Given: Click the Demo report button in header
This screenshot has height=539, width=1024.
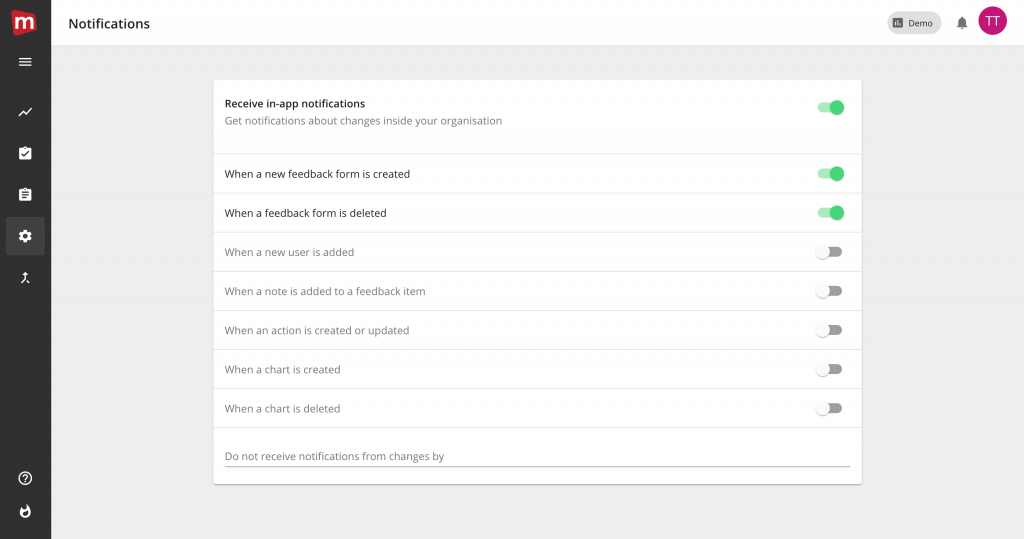Looking at the screenshot, I should click(913, 23).
